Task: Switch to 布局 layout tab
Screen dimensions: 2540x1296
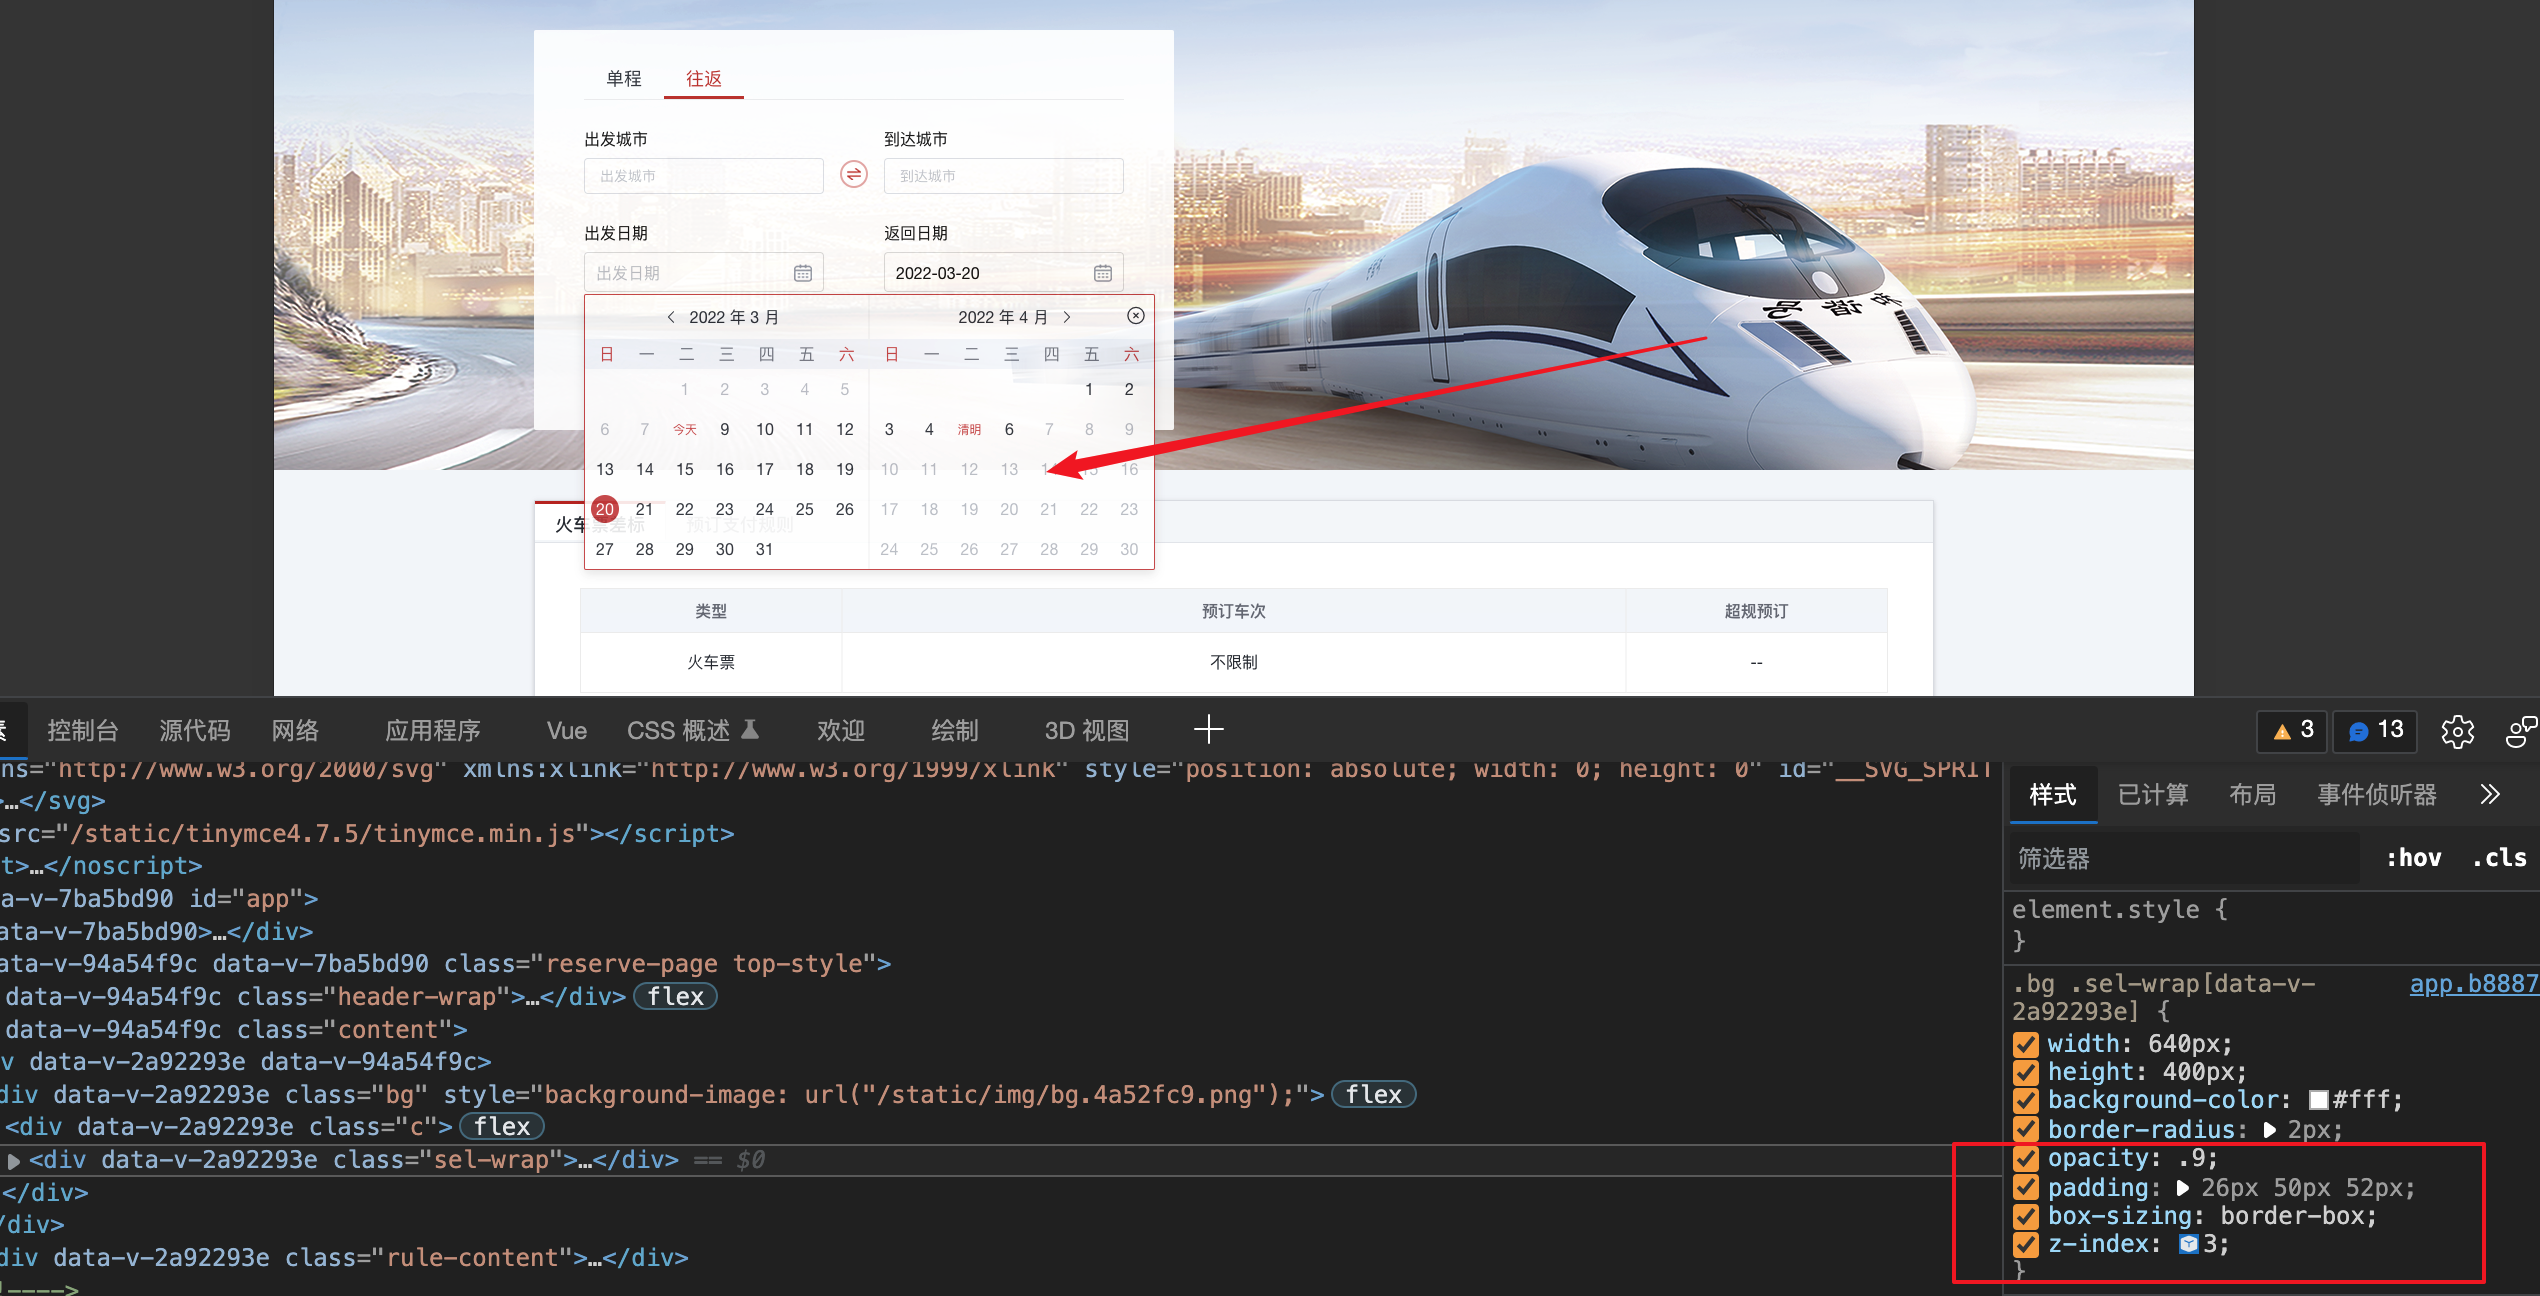Action: 2253,795
